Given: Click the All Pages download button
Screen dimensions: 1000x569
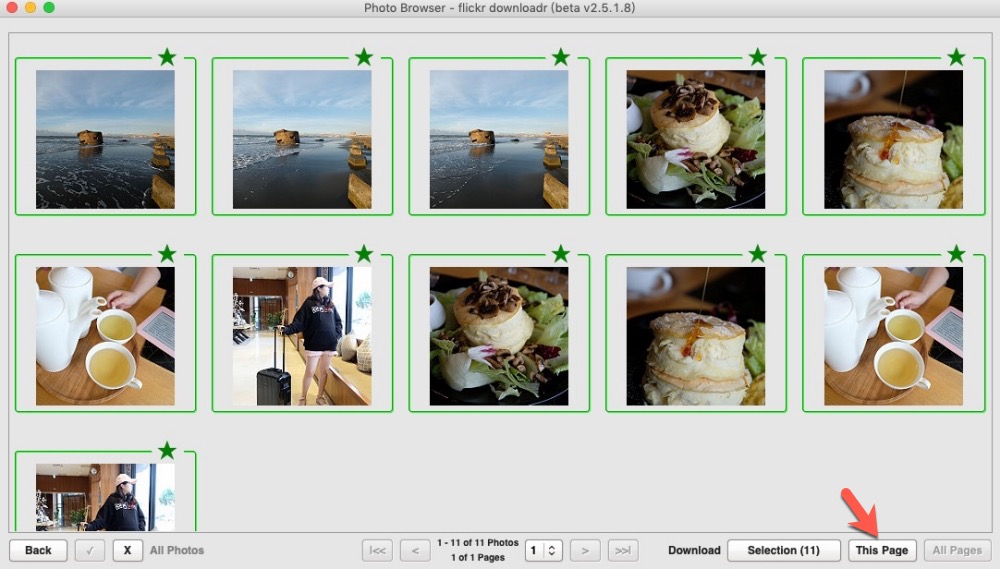Looking at the screenshot, I should coord(957,550).
